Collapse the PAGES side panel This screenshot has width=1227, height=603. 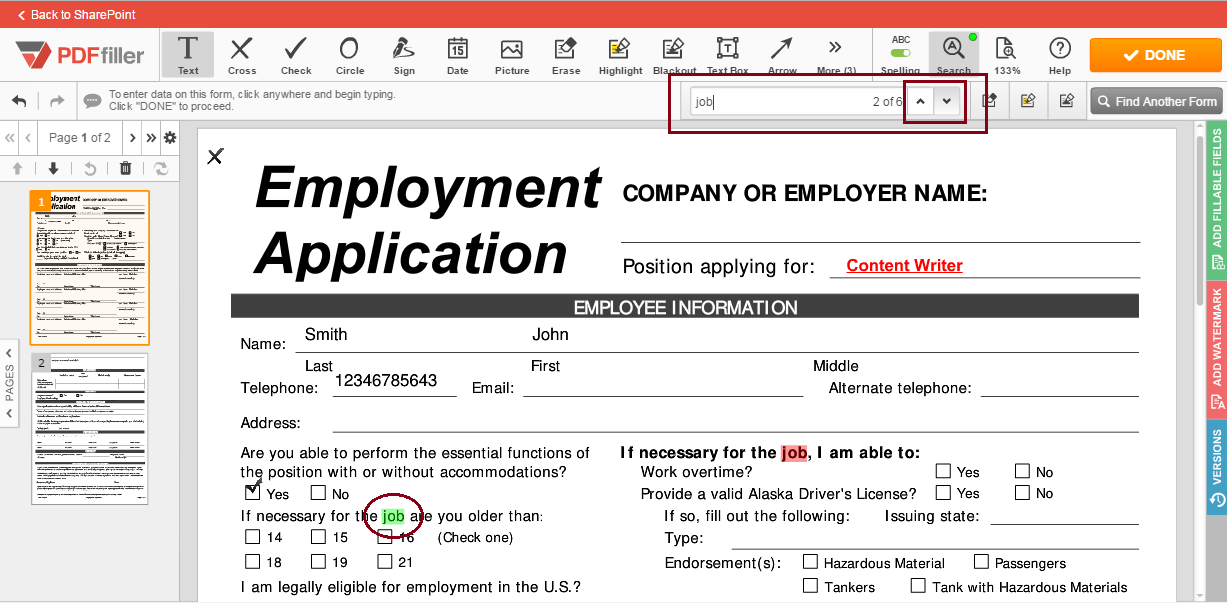click(10, 382)
